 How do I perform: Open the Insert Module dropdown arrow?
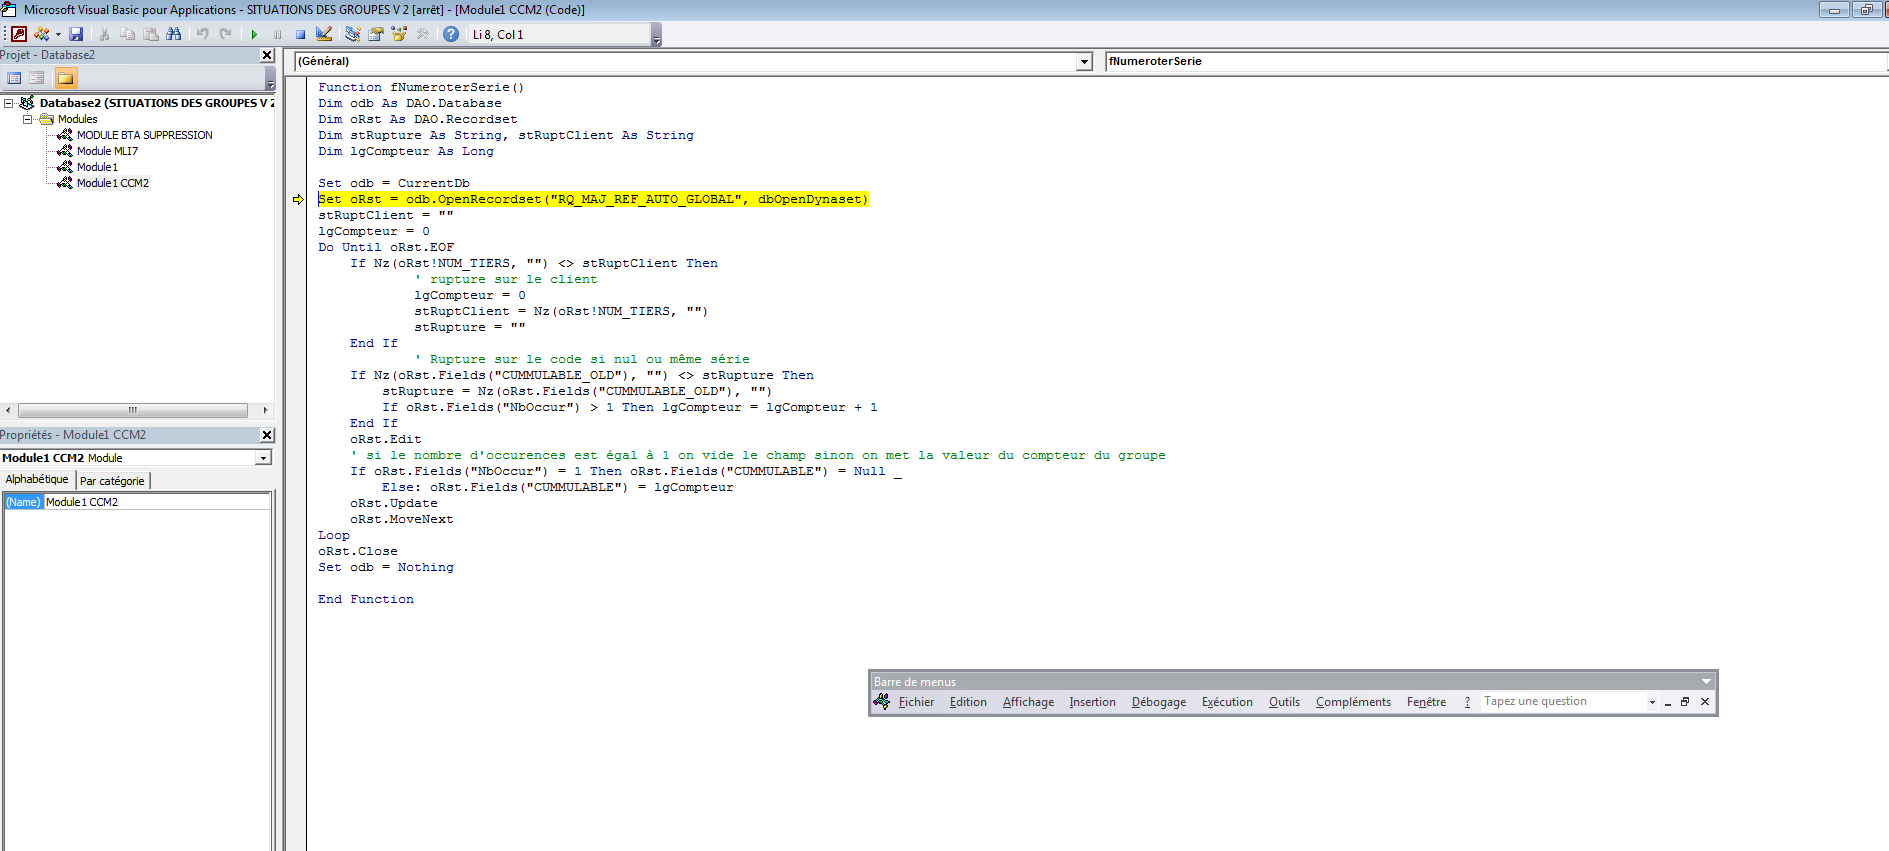58,34
